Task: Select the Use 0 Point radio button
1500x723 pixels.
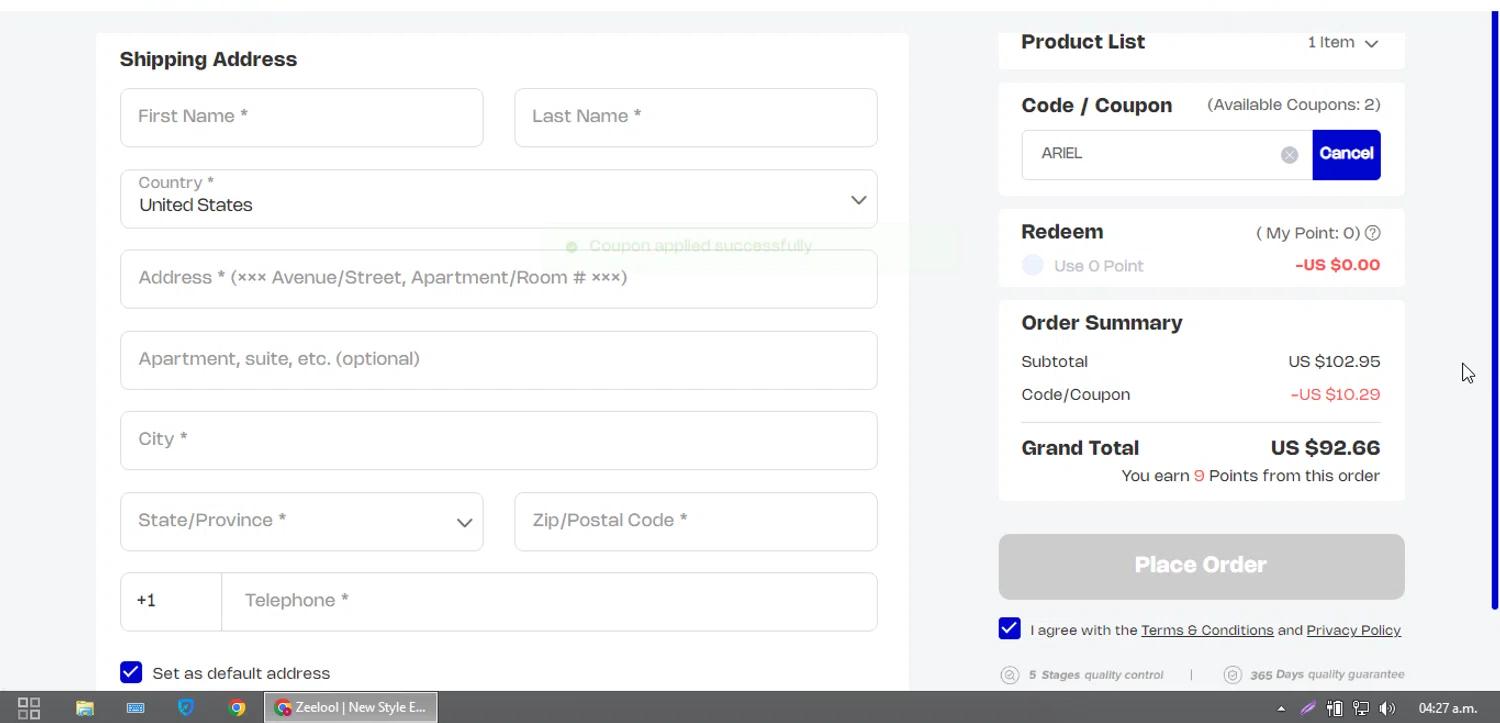Action: tap(1033, 265)
